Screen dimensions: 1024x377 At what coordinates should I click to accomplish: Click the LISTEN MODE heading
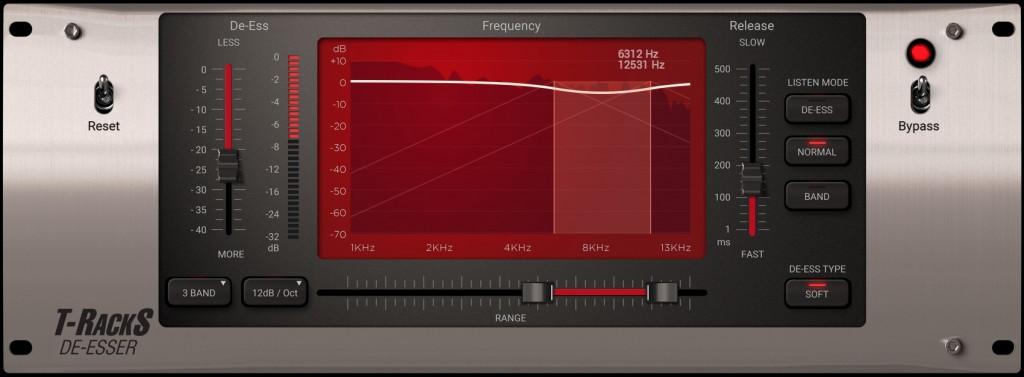(818, 83)
